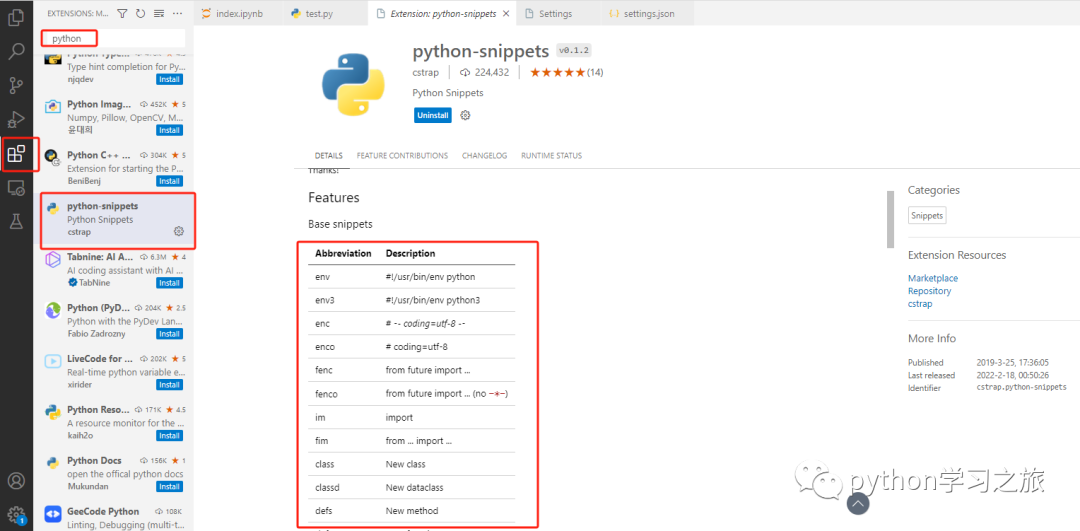The width and height of the screenshot is (1080, 531).
Task: Select Tabnine: AI extension list item
Action: coord(114,270)
